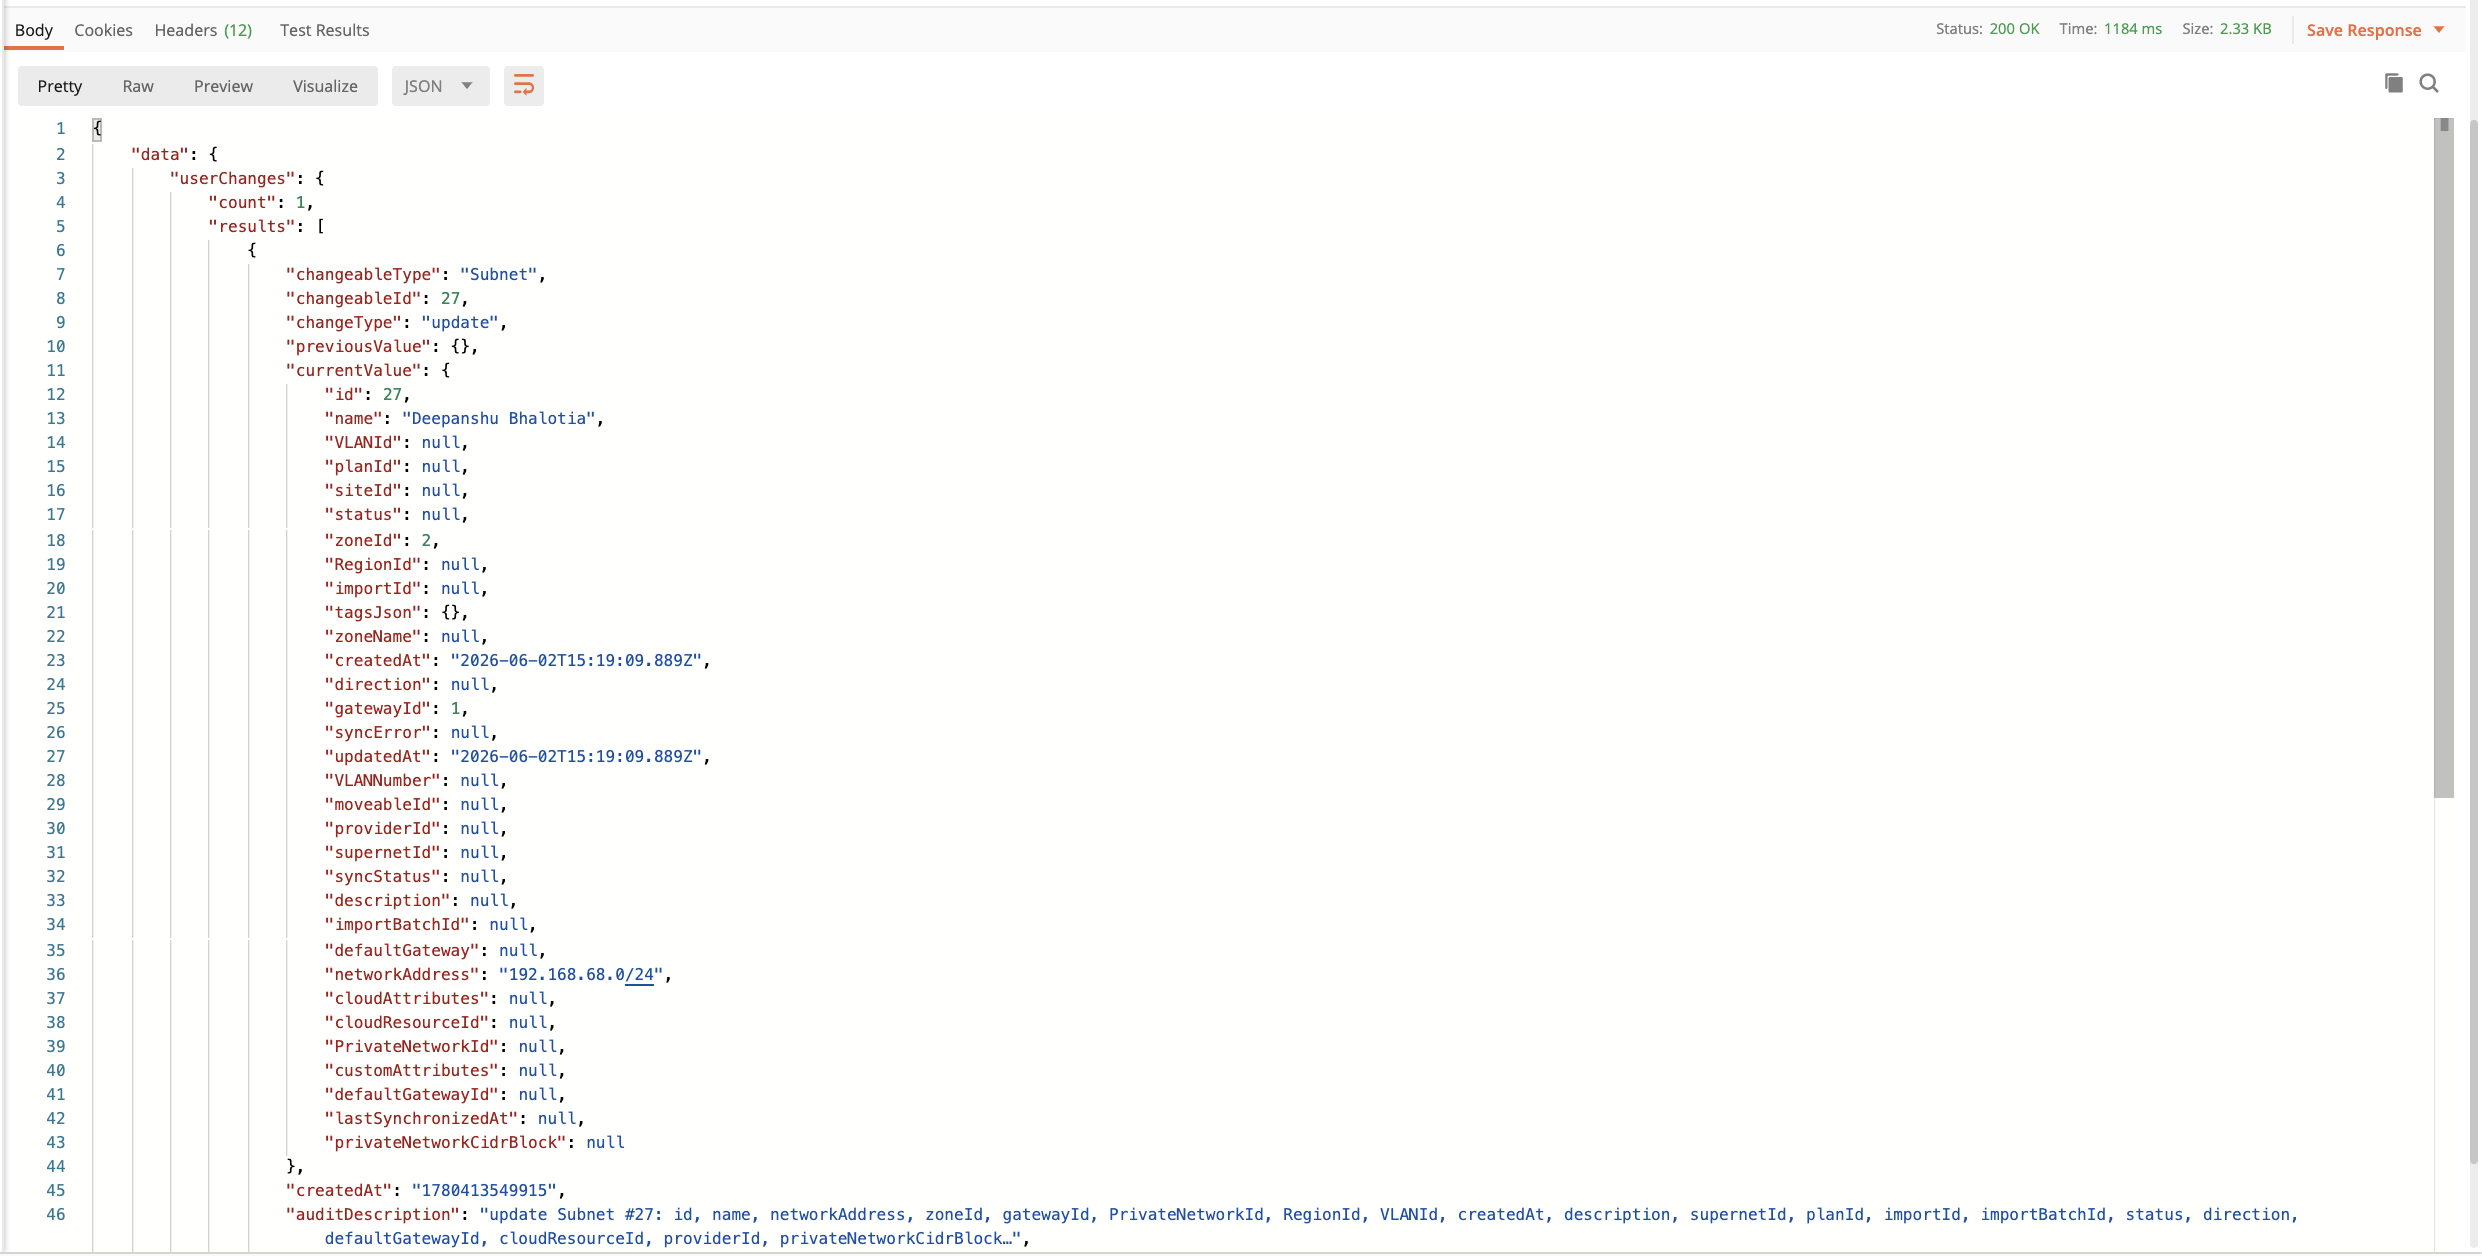The height and width of the screenshot is (1256, 2482).
Task: Click the "count" key on line 4
Action: 242,202
